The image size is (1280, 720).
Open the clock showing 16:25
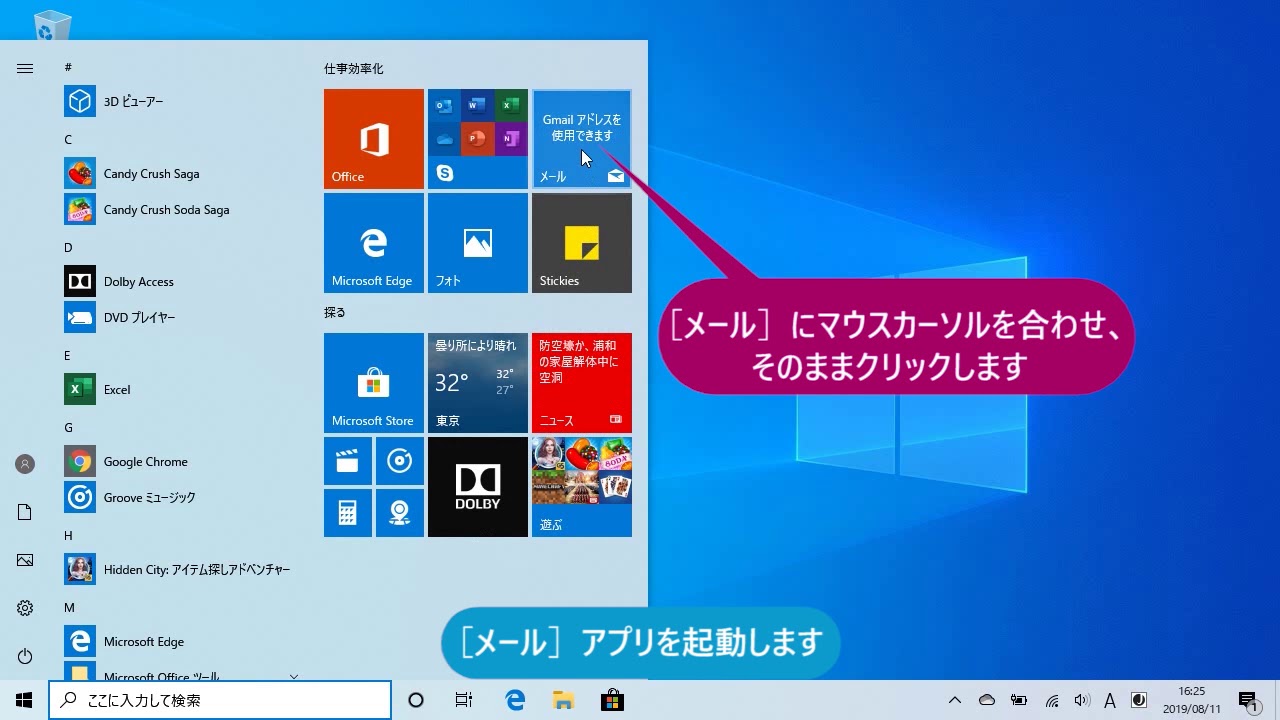coord(1191,700)
